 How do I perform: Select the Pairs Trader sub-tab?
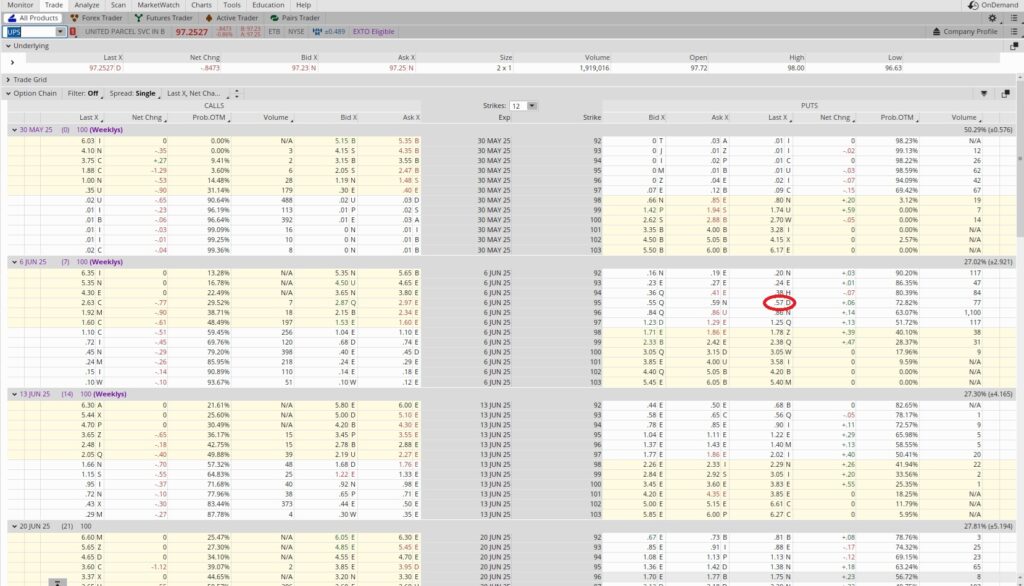tap(295, 18)
